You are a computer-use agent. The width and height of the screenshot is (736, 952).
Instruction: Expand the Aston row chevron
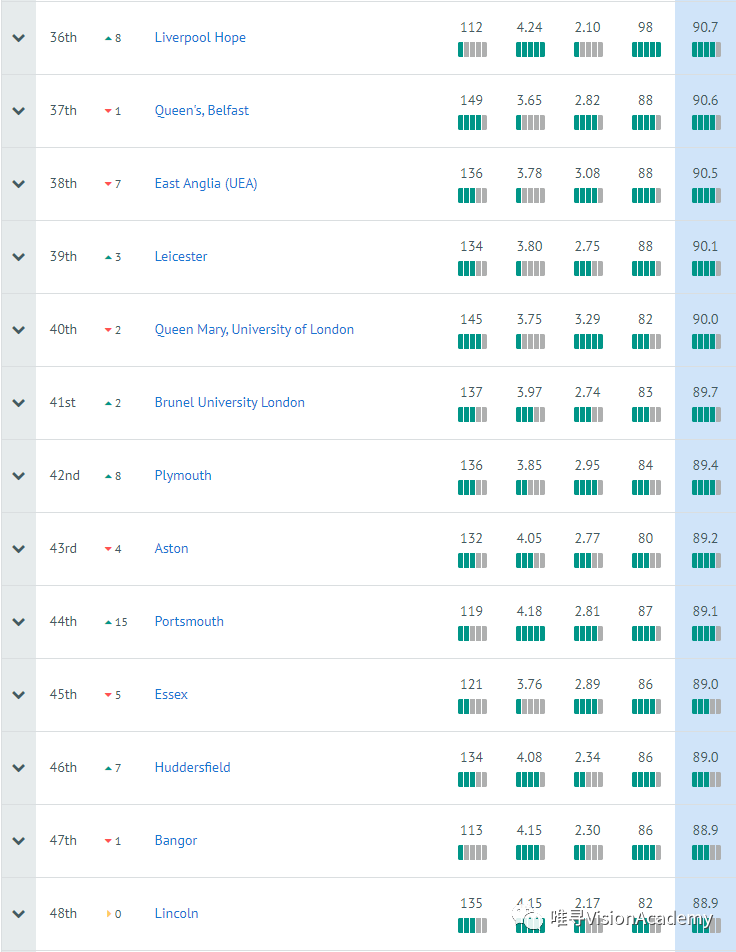[x=19, y=549]
